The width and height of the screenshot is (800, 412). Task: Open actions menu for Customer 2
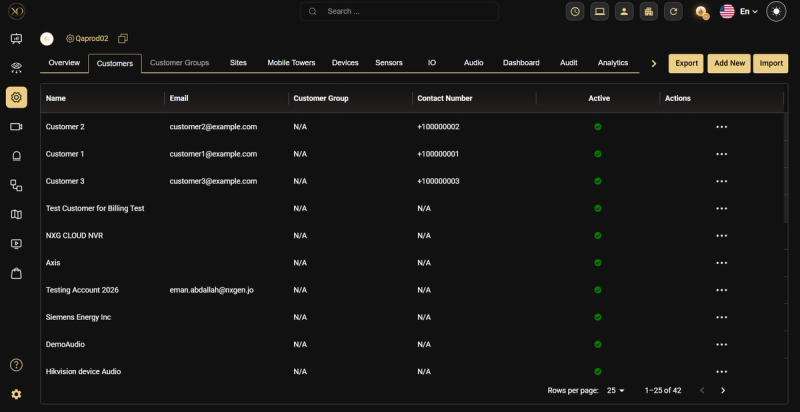pyautogui.click(x=721, y=127)
